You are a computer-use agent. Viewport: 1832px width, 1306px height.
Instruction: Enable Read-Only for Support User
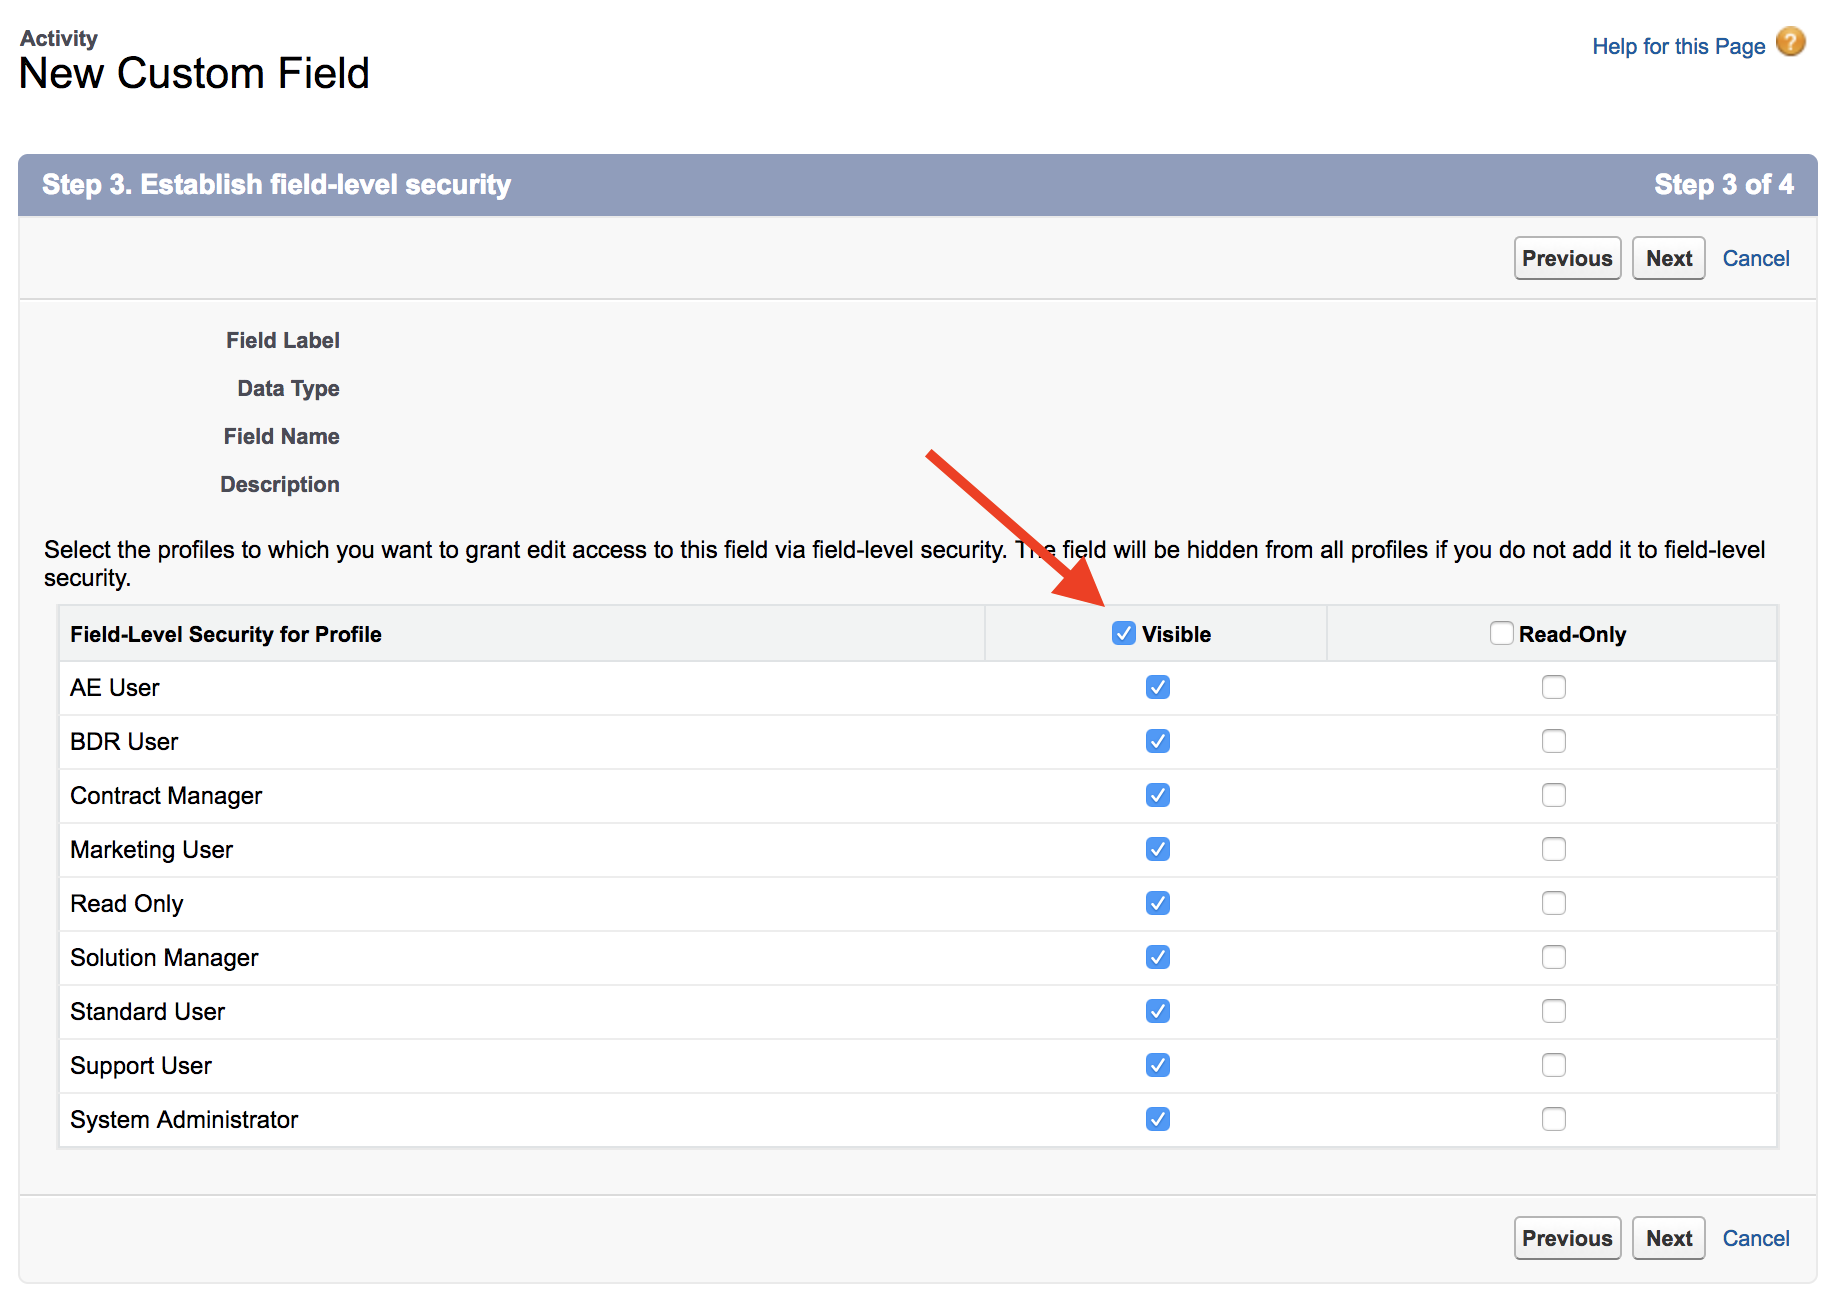click(x=1553, y=1065)
